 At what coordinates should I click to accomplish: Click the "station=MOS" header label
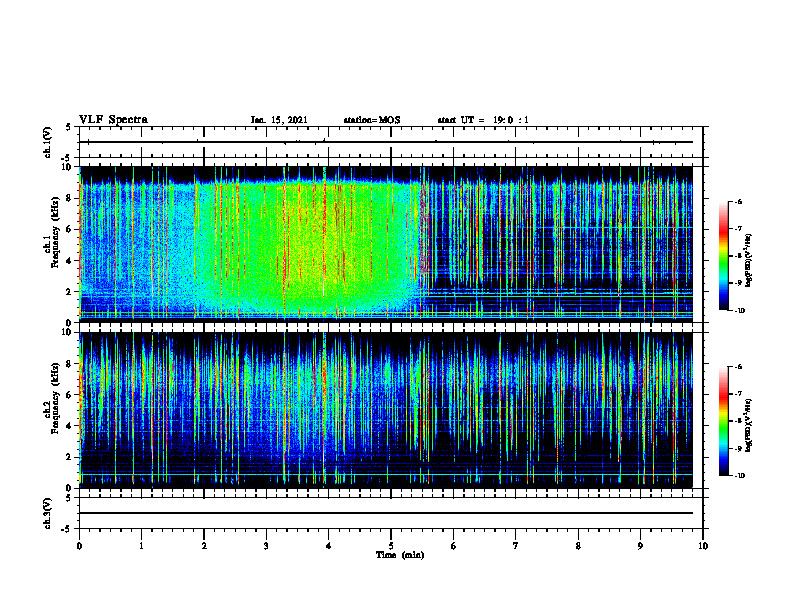[x=372, y=120]
